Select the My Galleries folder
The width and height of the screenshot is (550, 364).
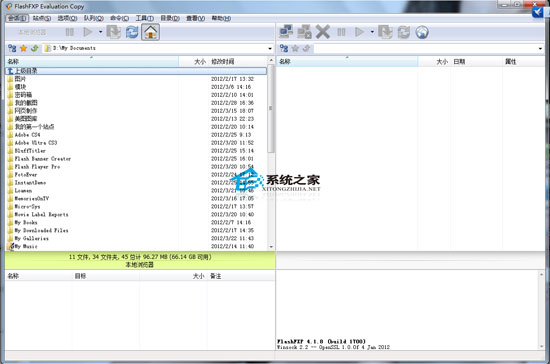pos(136,238)
